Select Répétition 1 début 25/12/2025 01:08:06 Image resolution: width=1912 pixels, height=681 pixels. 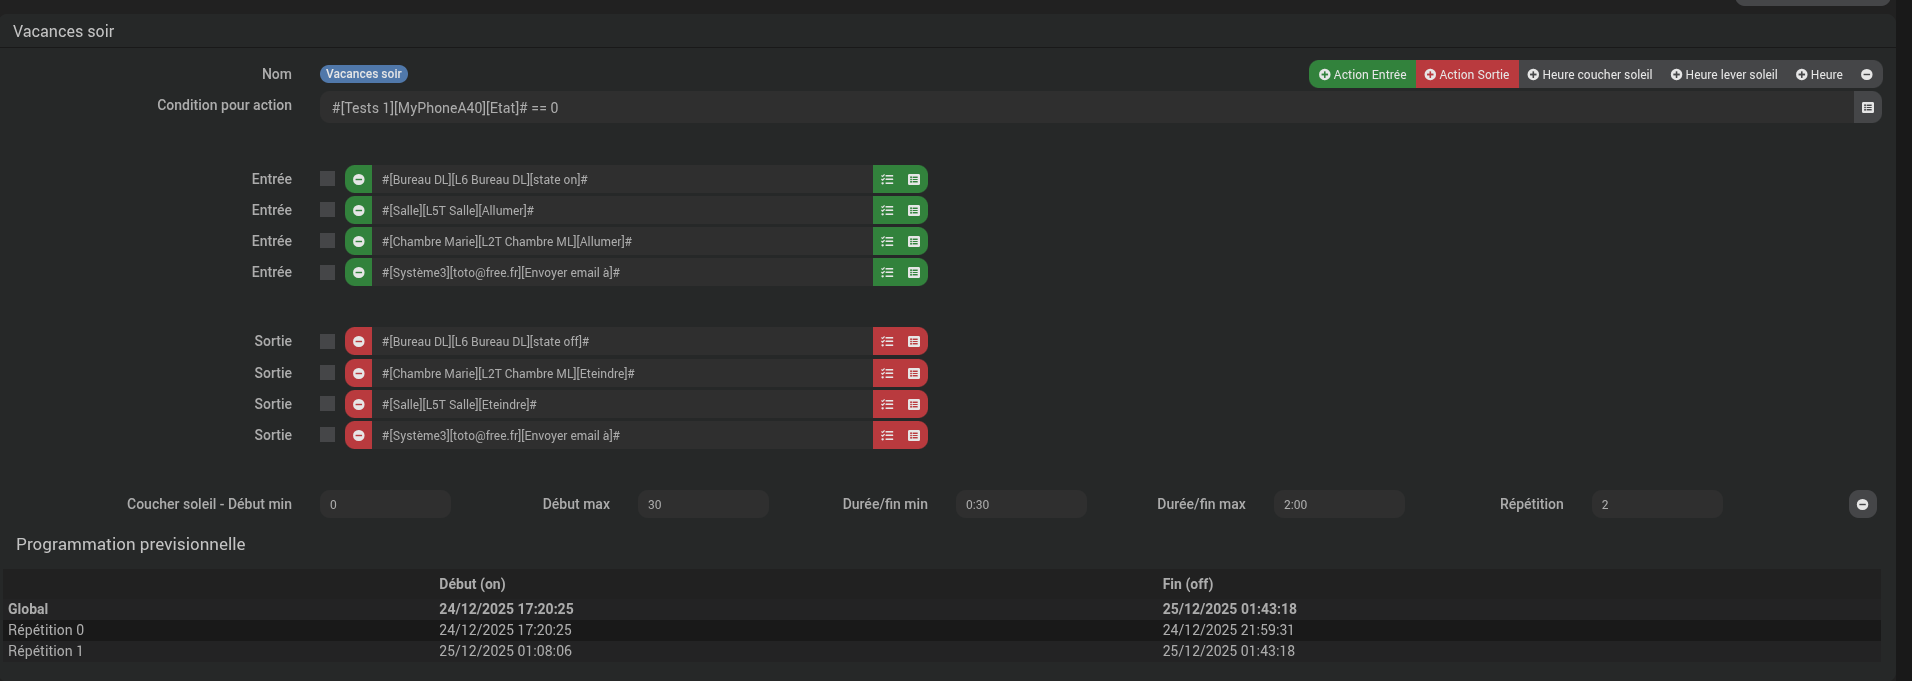tap(505, 651)
